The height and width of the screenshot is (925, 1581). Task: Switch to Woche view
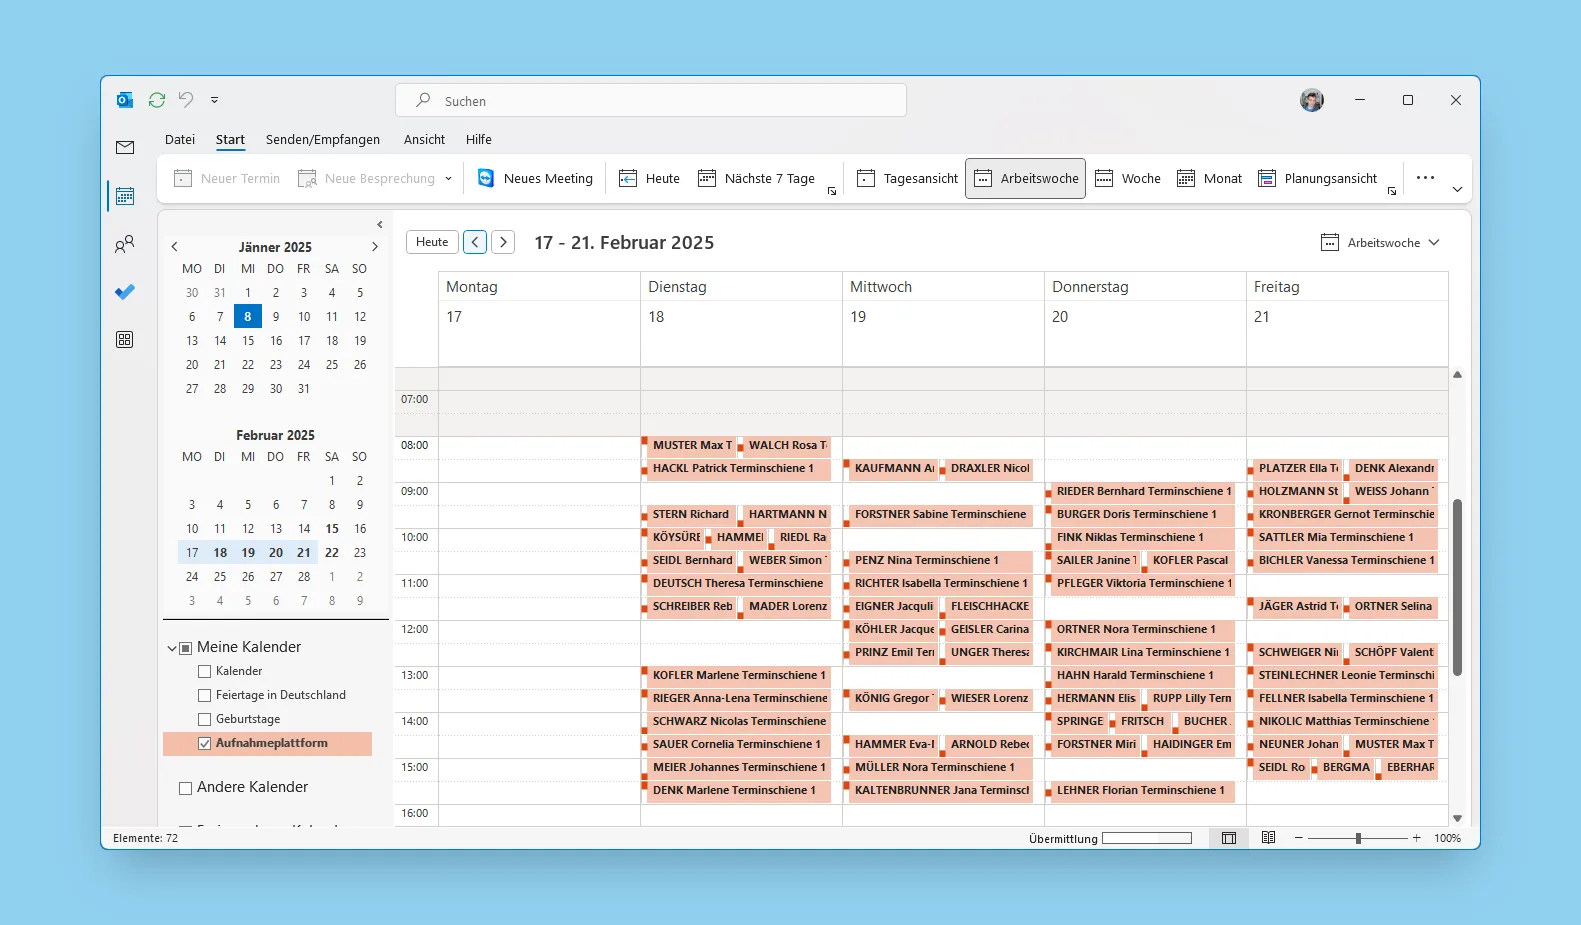(x=1128, y=178)
